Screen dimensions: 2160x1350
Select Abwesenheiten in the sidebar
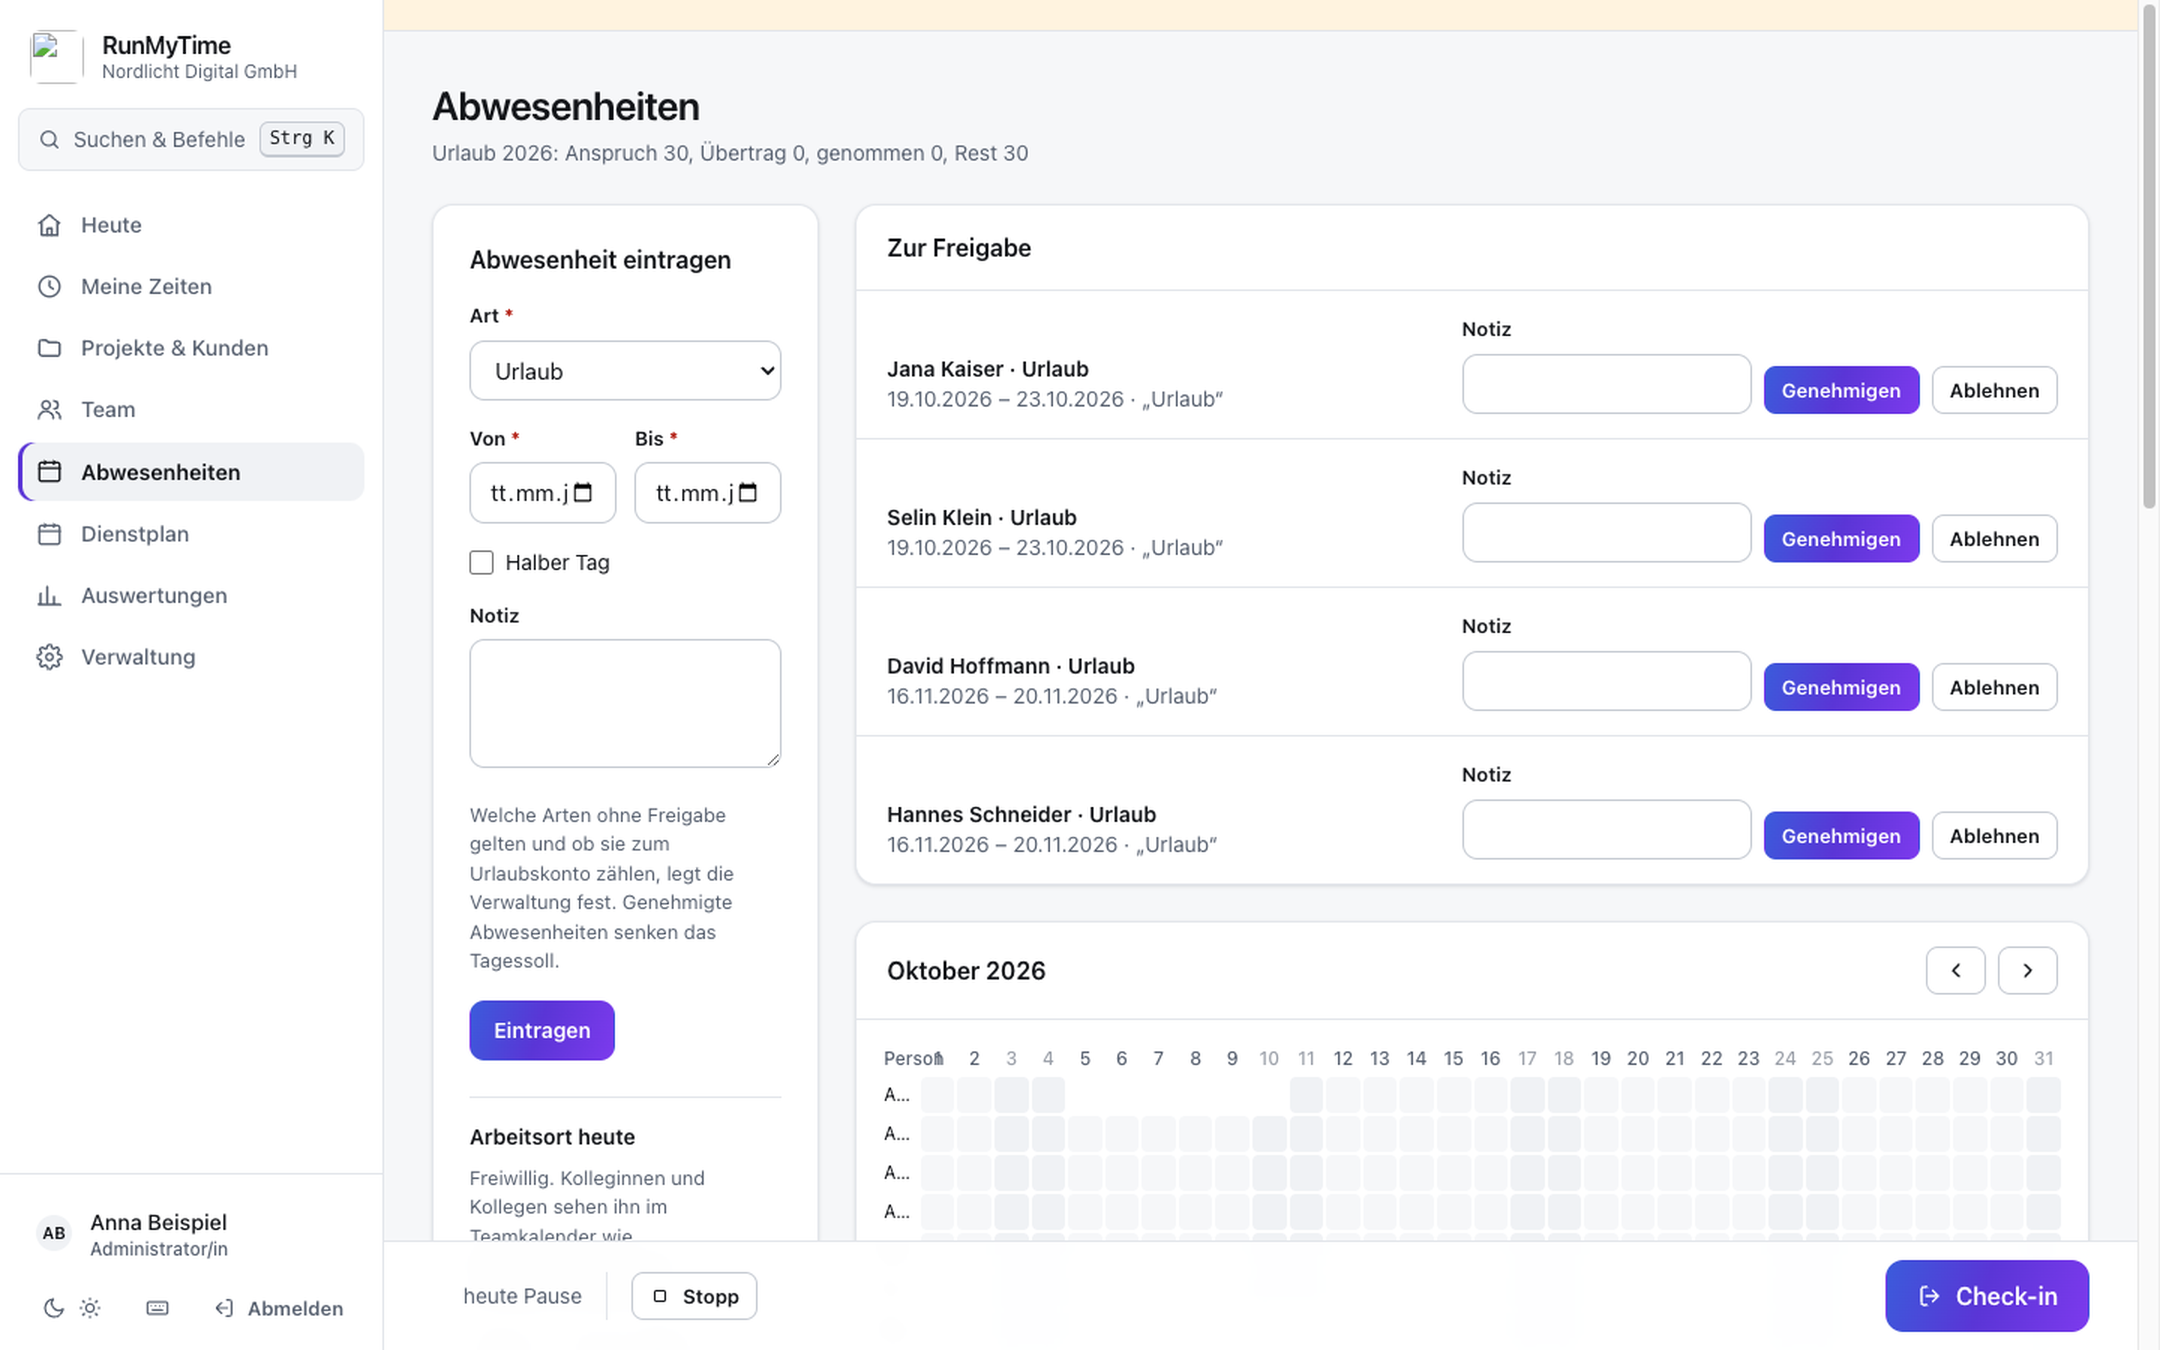click(x=191, y=472)
